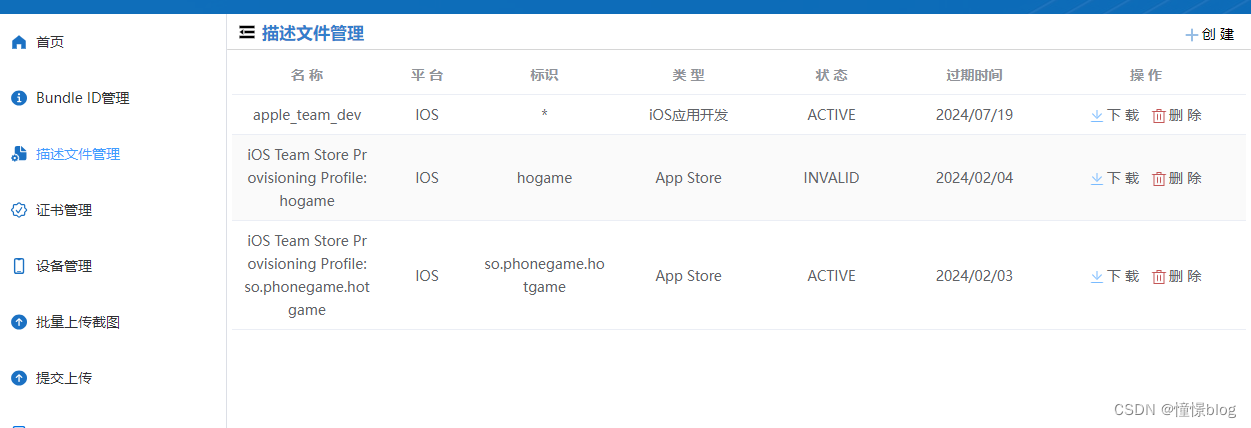Click the plus icon next to 创建

pos(1191,34)
